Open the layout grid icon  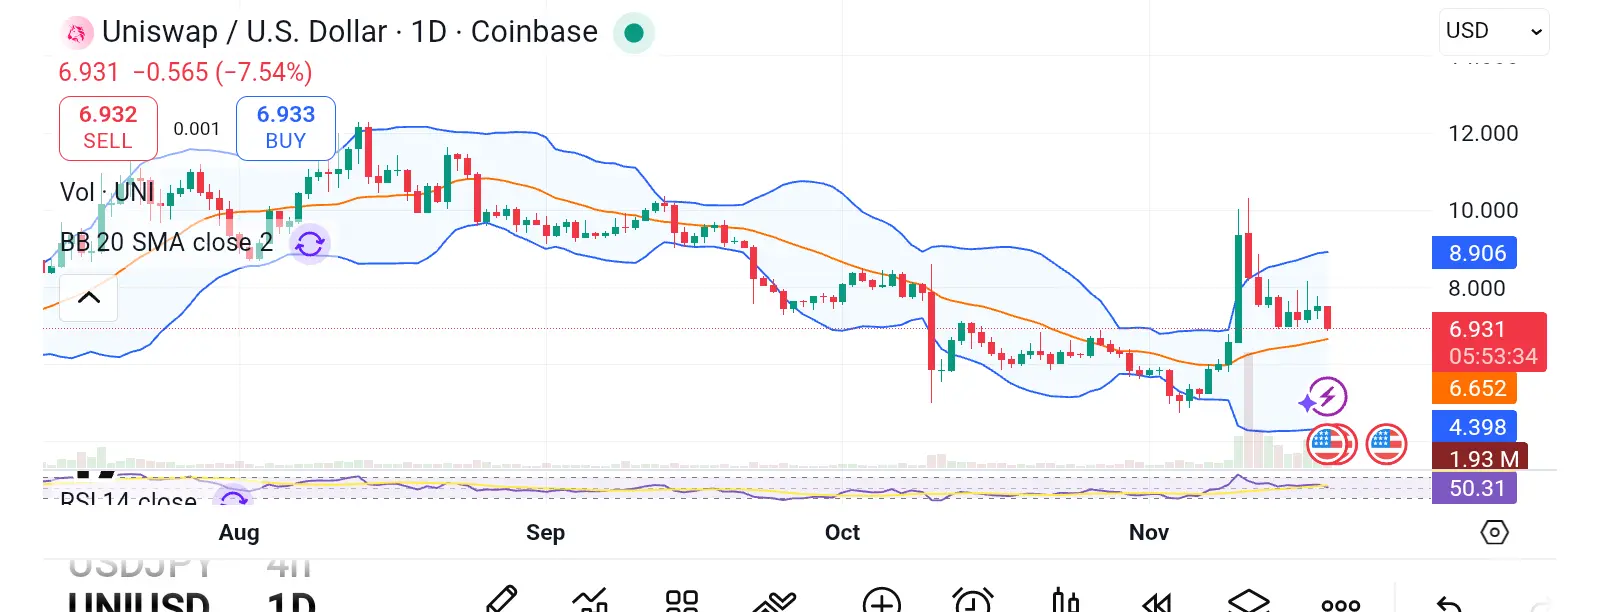682,601
